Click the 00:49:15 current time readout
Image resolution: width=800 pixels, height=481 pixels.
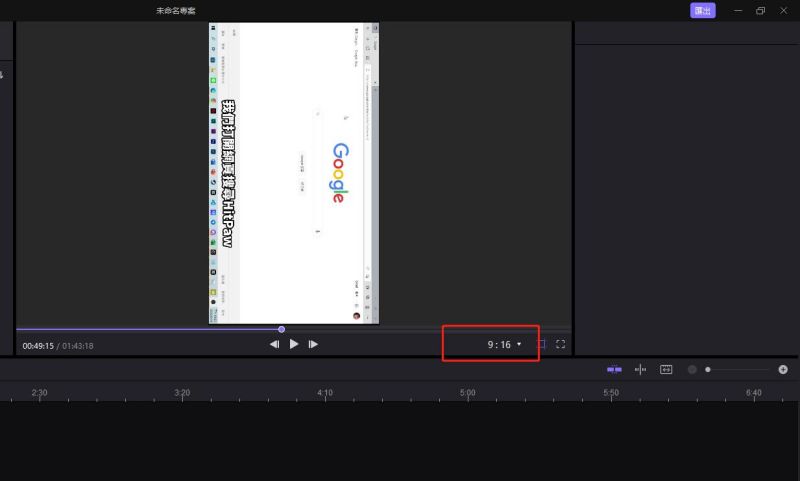pyautogui.click(x=38, y=346)
